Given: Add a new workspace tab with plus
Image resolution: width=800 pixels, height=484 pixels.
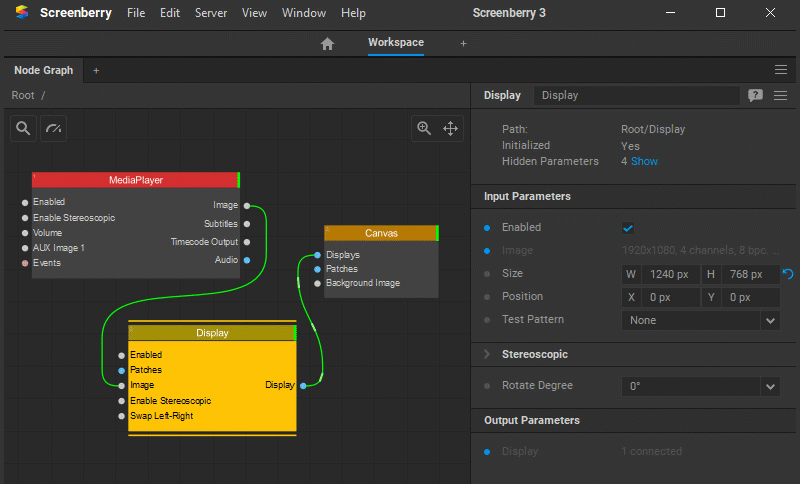Looking at the screenshot, I should click(463, 43).
